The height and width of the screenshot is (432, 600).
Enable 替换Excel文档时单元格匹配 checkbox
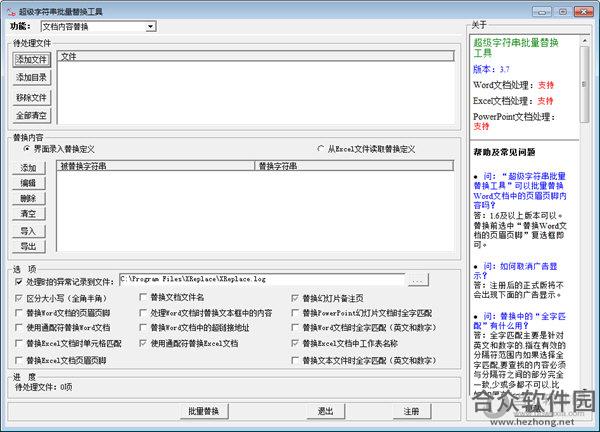[19, 343]
